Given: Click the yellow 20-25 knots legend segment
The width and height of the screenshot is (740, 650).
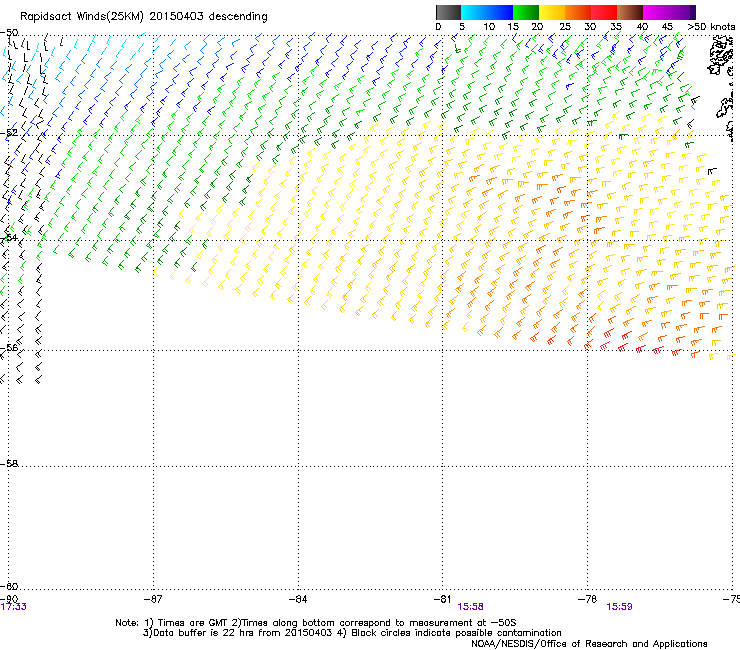Looking at the screenshot, I should pos(552,12).
